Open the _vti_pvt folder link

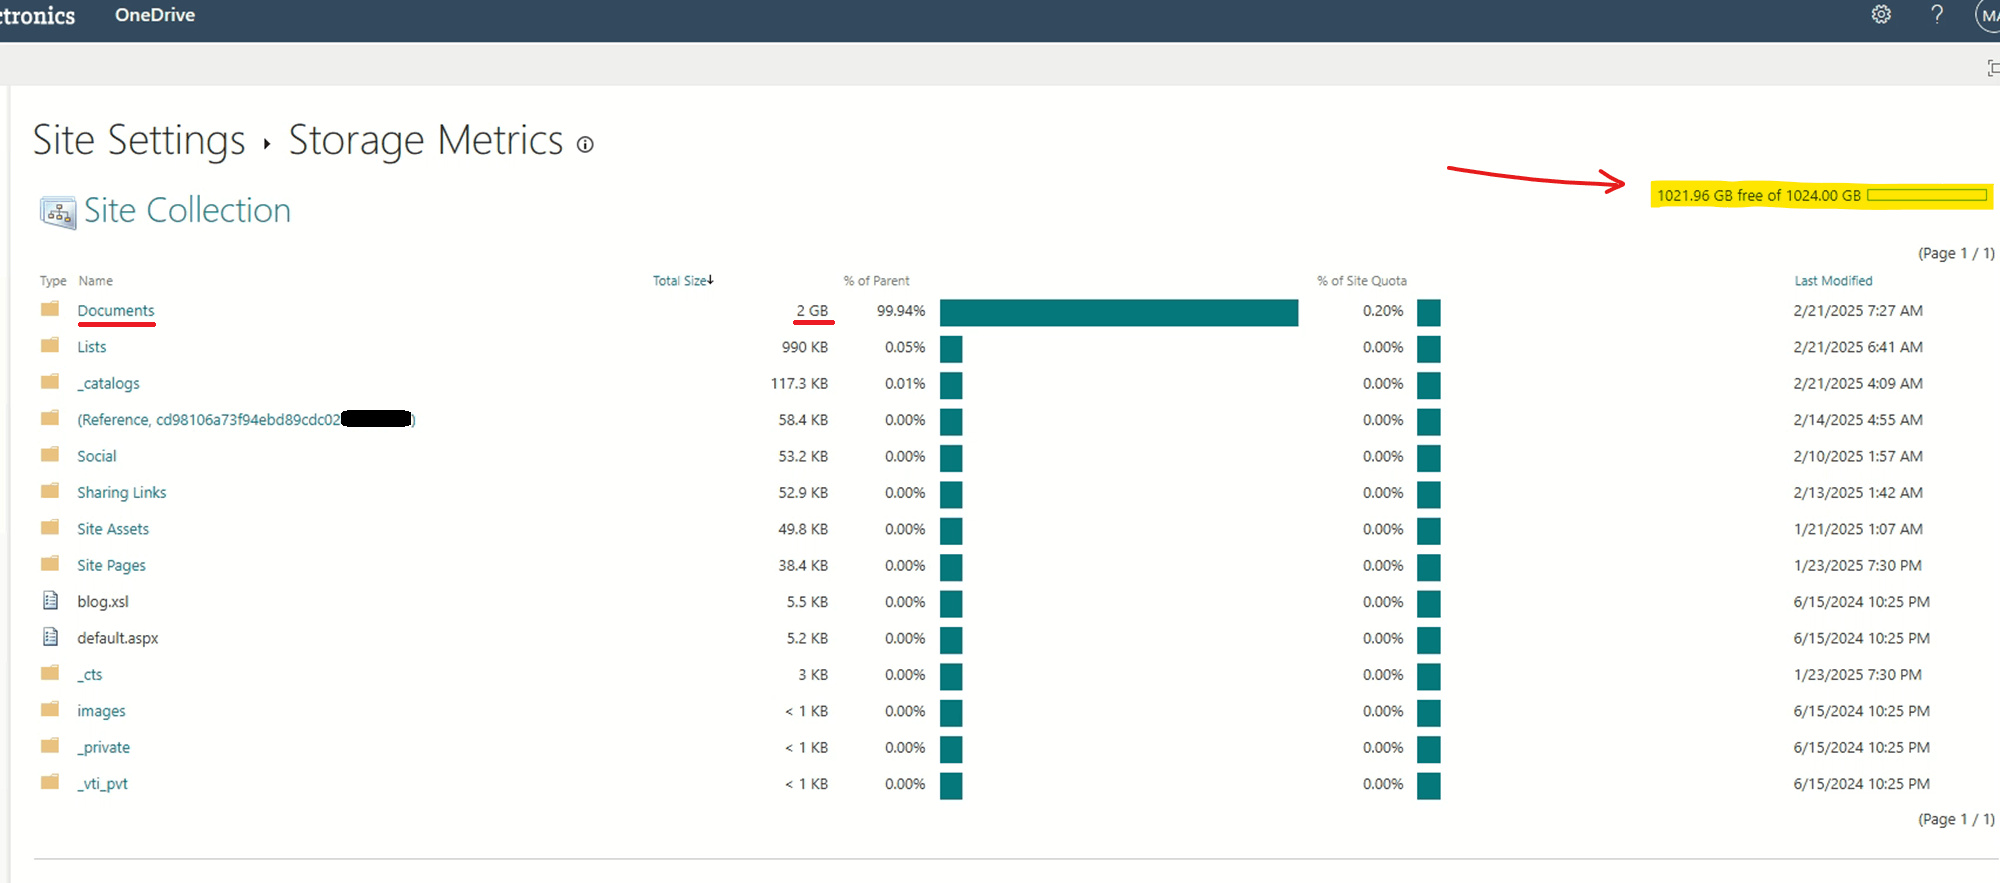click(x=102, y=784)
